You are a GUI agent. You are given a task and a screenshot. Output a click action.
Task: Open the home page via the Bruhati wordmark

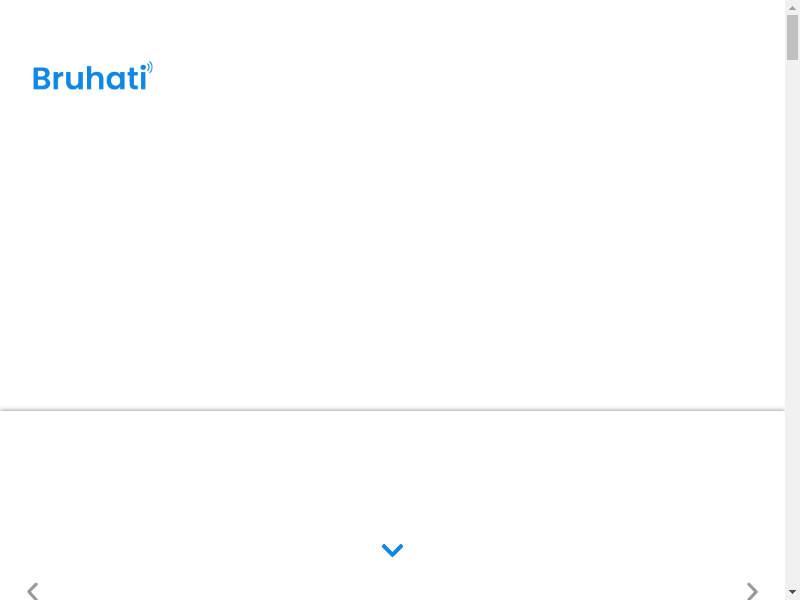tap(90, 78)
